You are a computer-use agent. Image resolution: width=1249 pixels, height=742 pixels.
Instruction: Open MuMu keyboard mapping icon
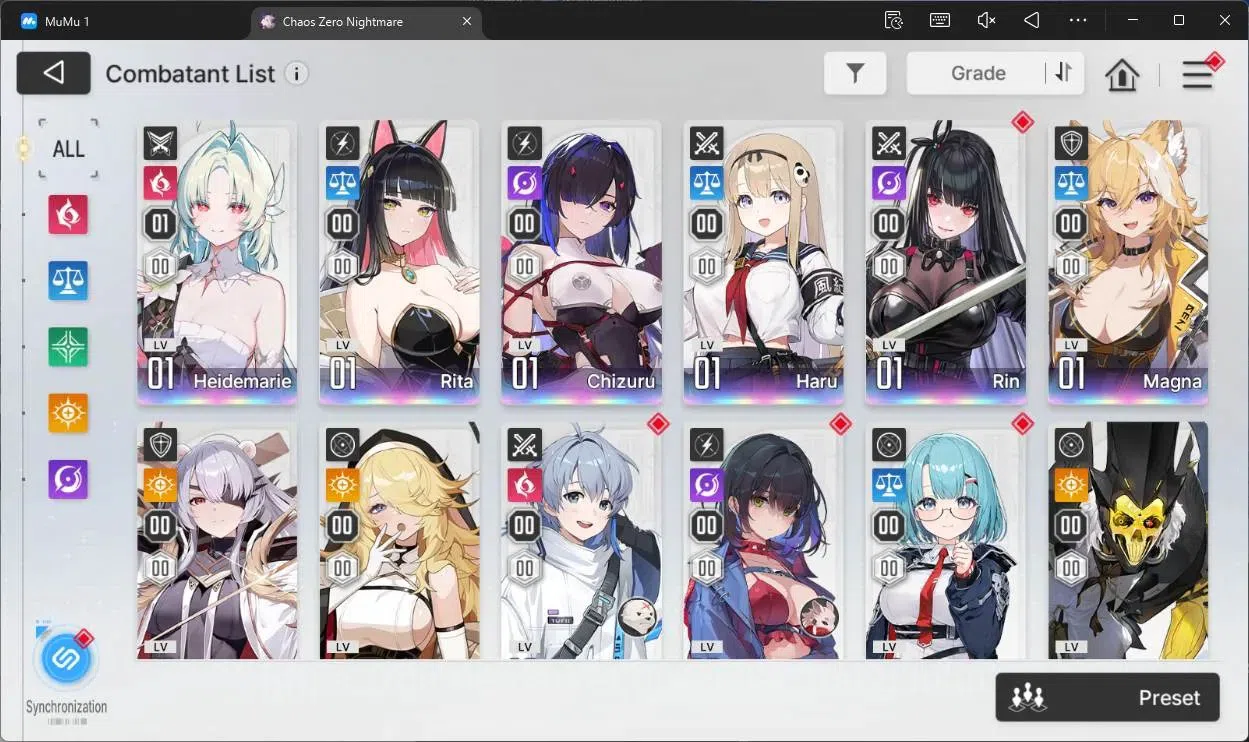coord(939,20)
